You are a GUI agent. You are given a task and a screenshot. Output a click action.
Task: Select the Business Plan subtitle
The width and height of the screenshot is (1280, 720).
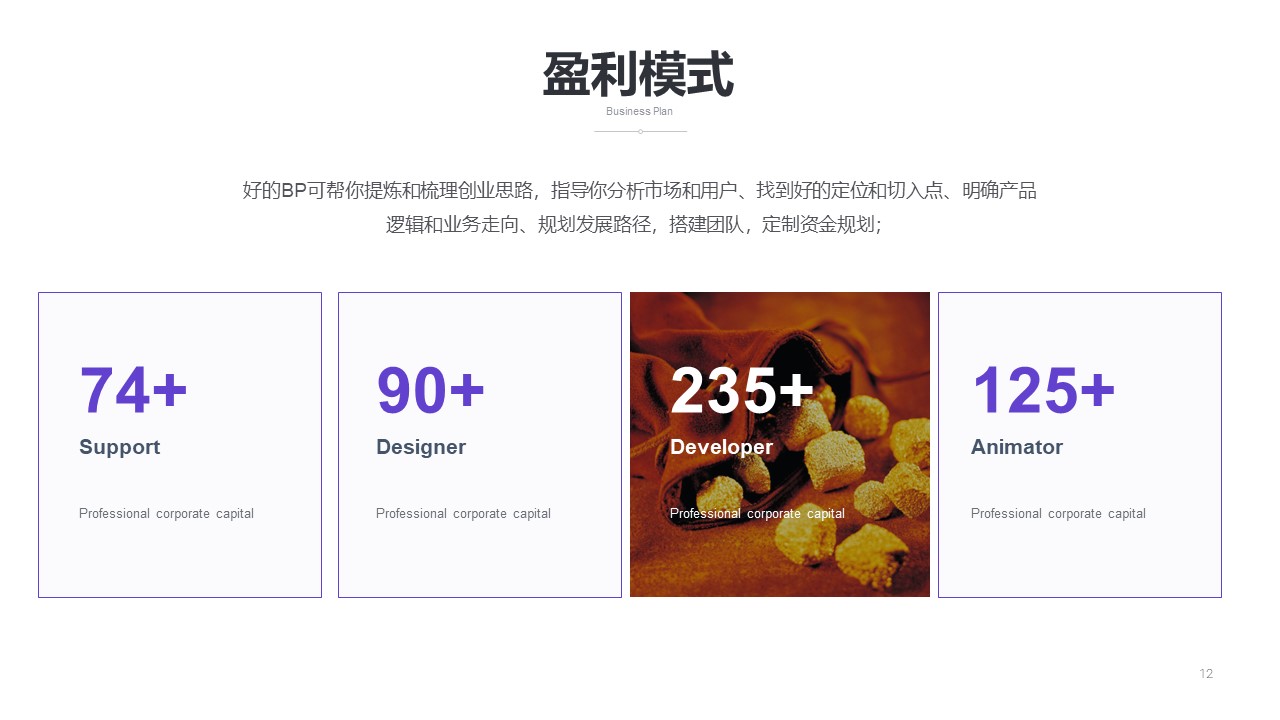(x=639, y=112)
